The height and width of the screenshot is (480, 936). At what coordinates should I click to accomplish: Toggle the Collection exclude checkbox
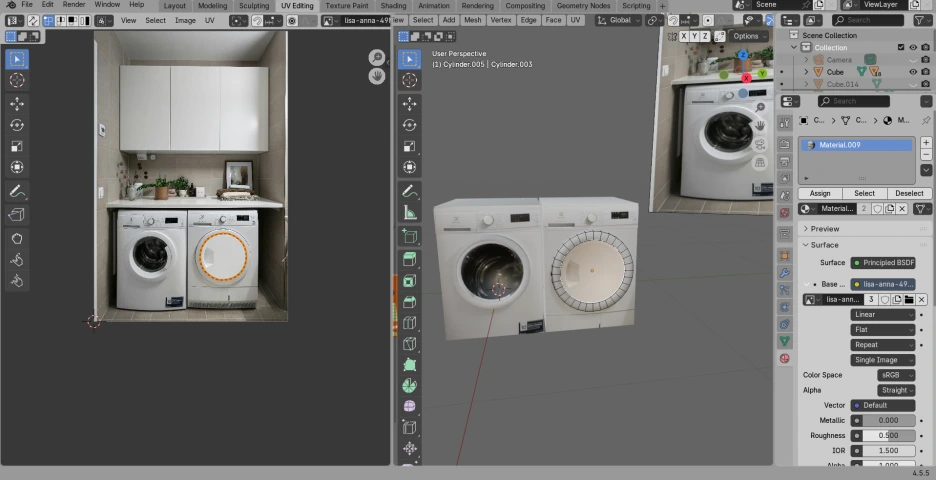pos(901,47)
